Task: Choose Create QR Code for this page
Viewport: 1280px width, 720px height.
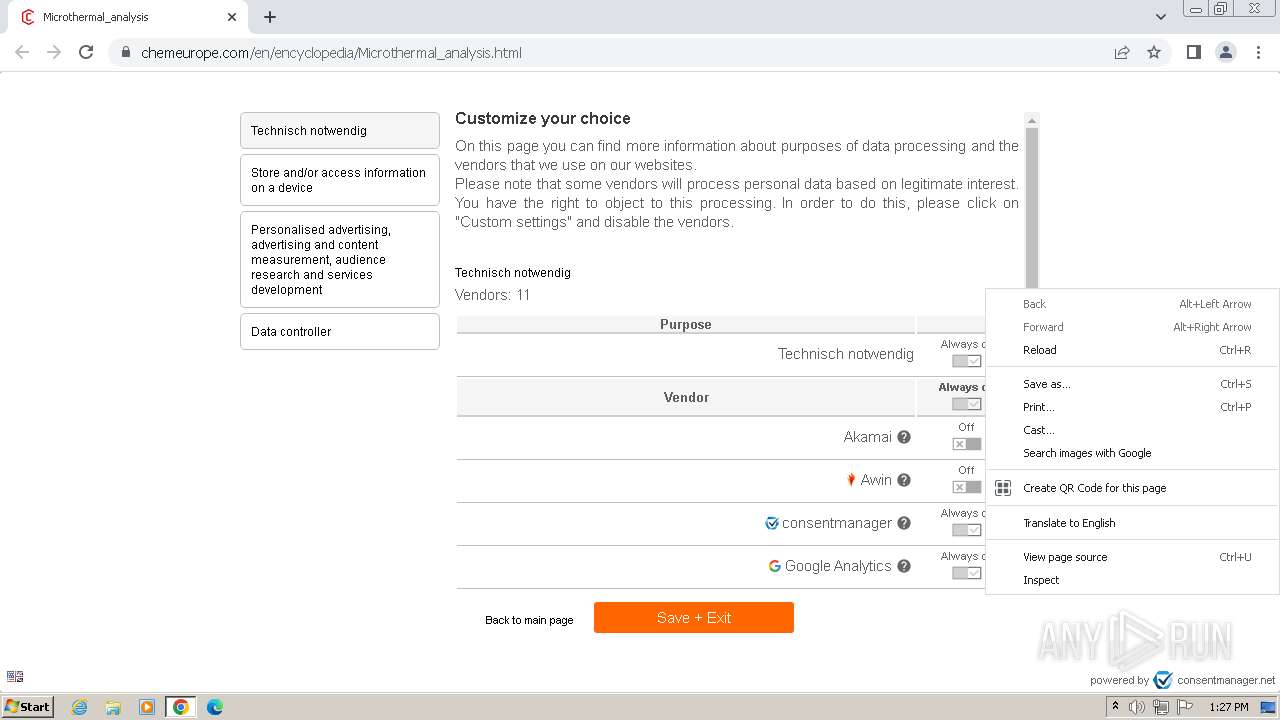Action: point(1132,488)
